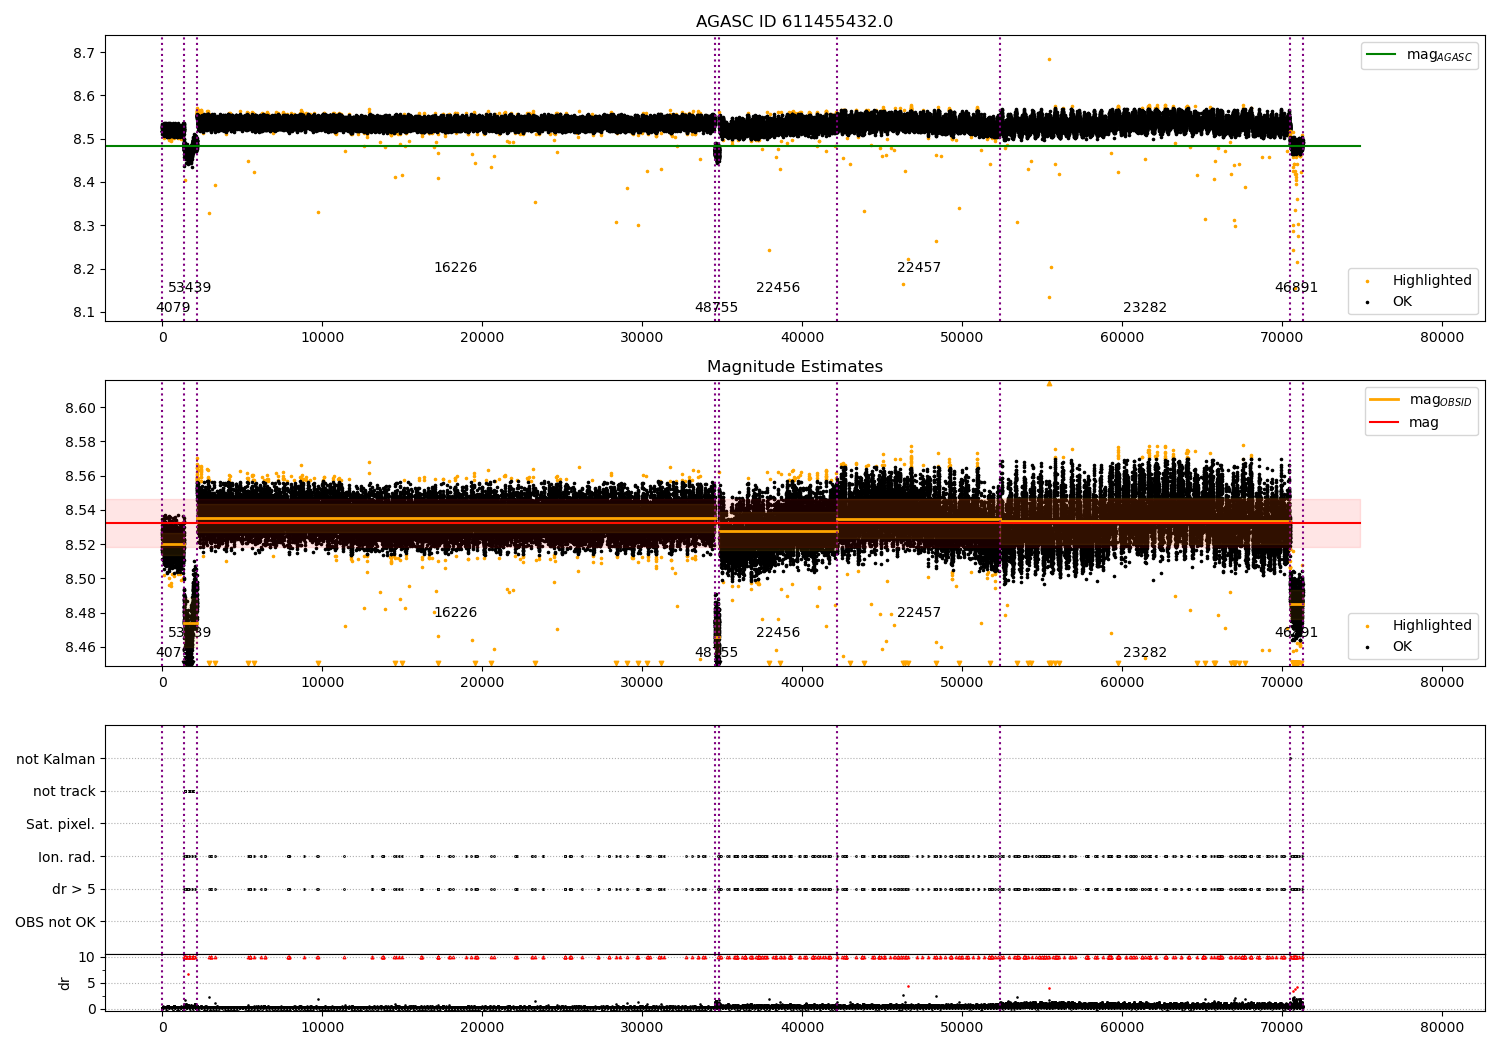Click y-axis tick 5 on the dr axis
Screen dimensions: 1500x1050
click(91, 983)
